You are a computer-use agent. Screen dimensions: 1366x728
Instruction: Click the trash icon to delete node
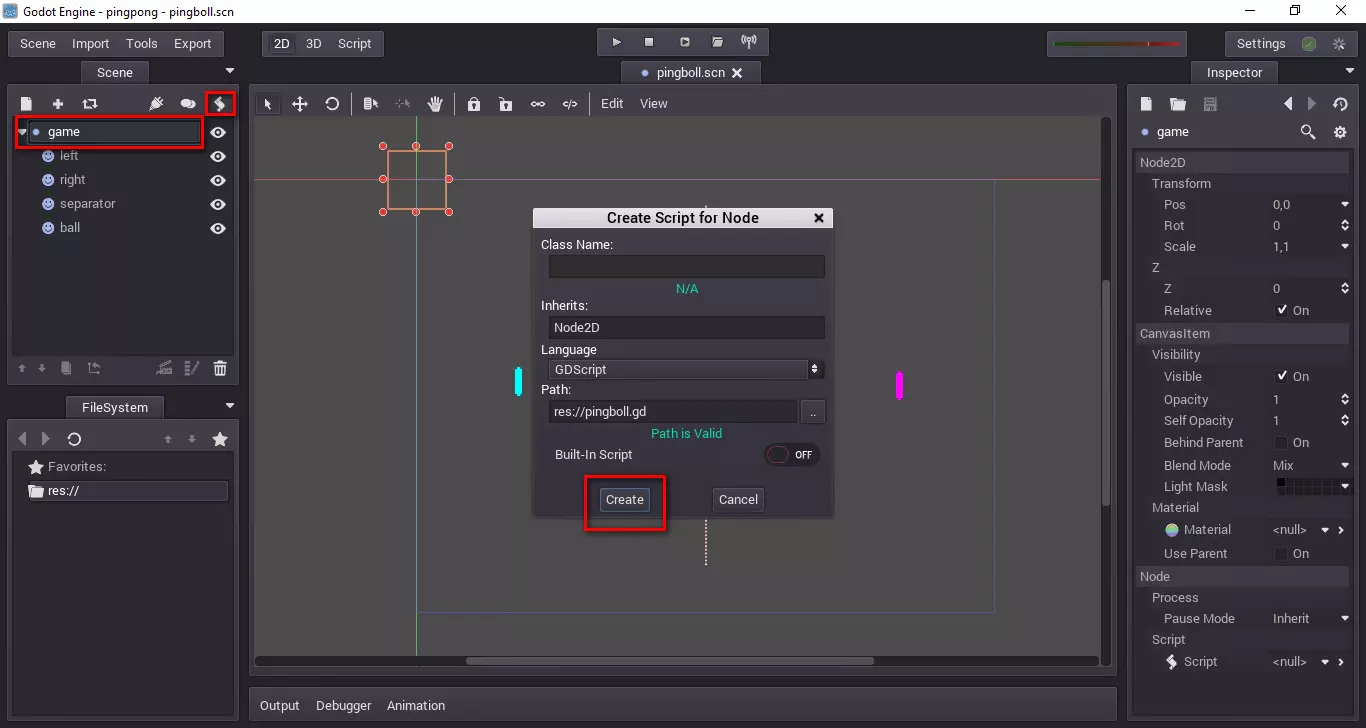[220, 369]
